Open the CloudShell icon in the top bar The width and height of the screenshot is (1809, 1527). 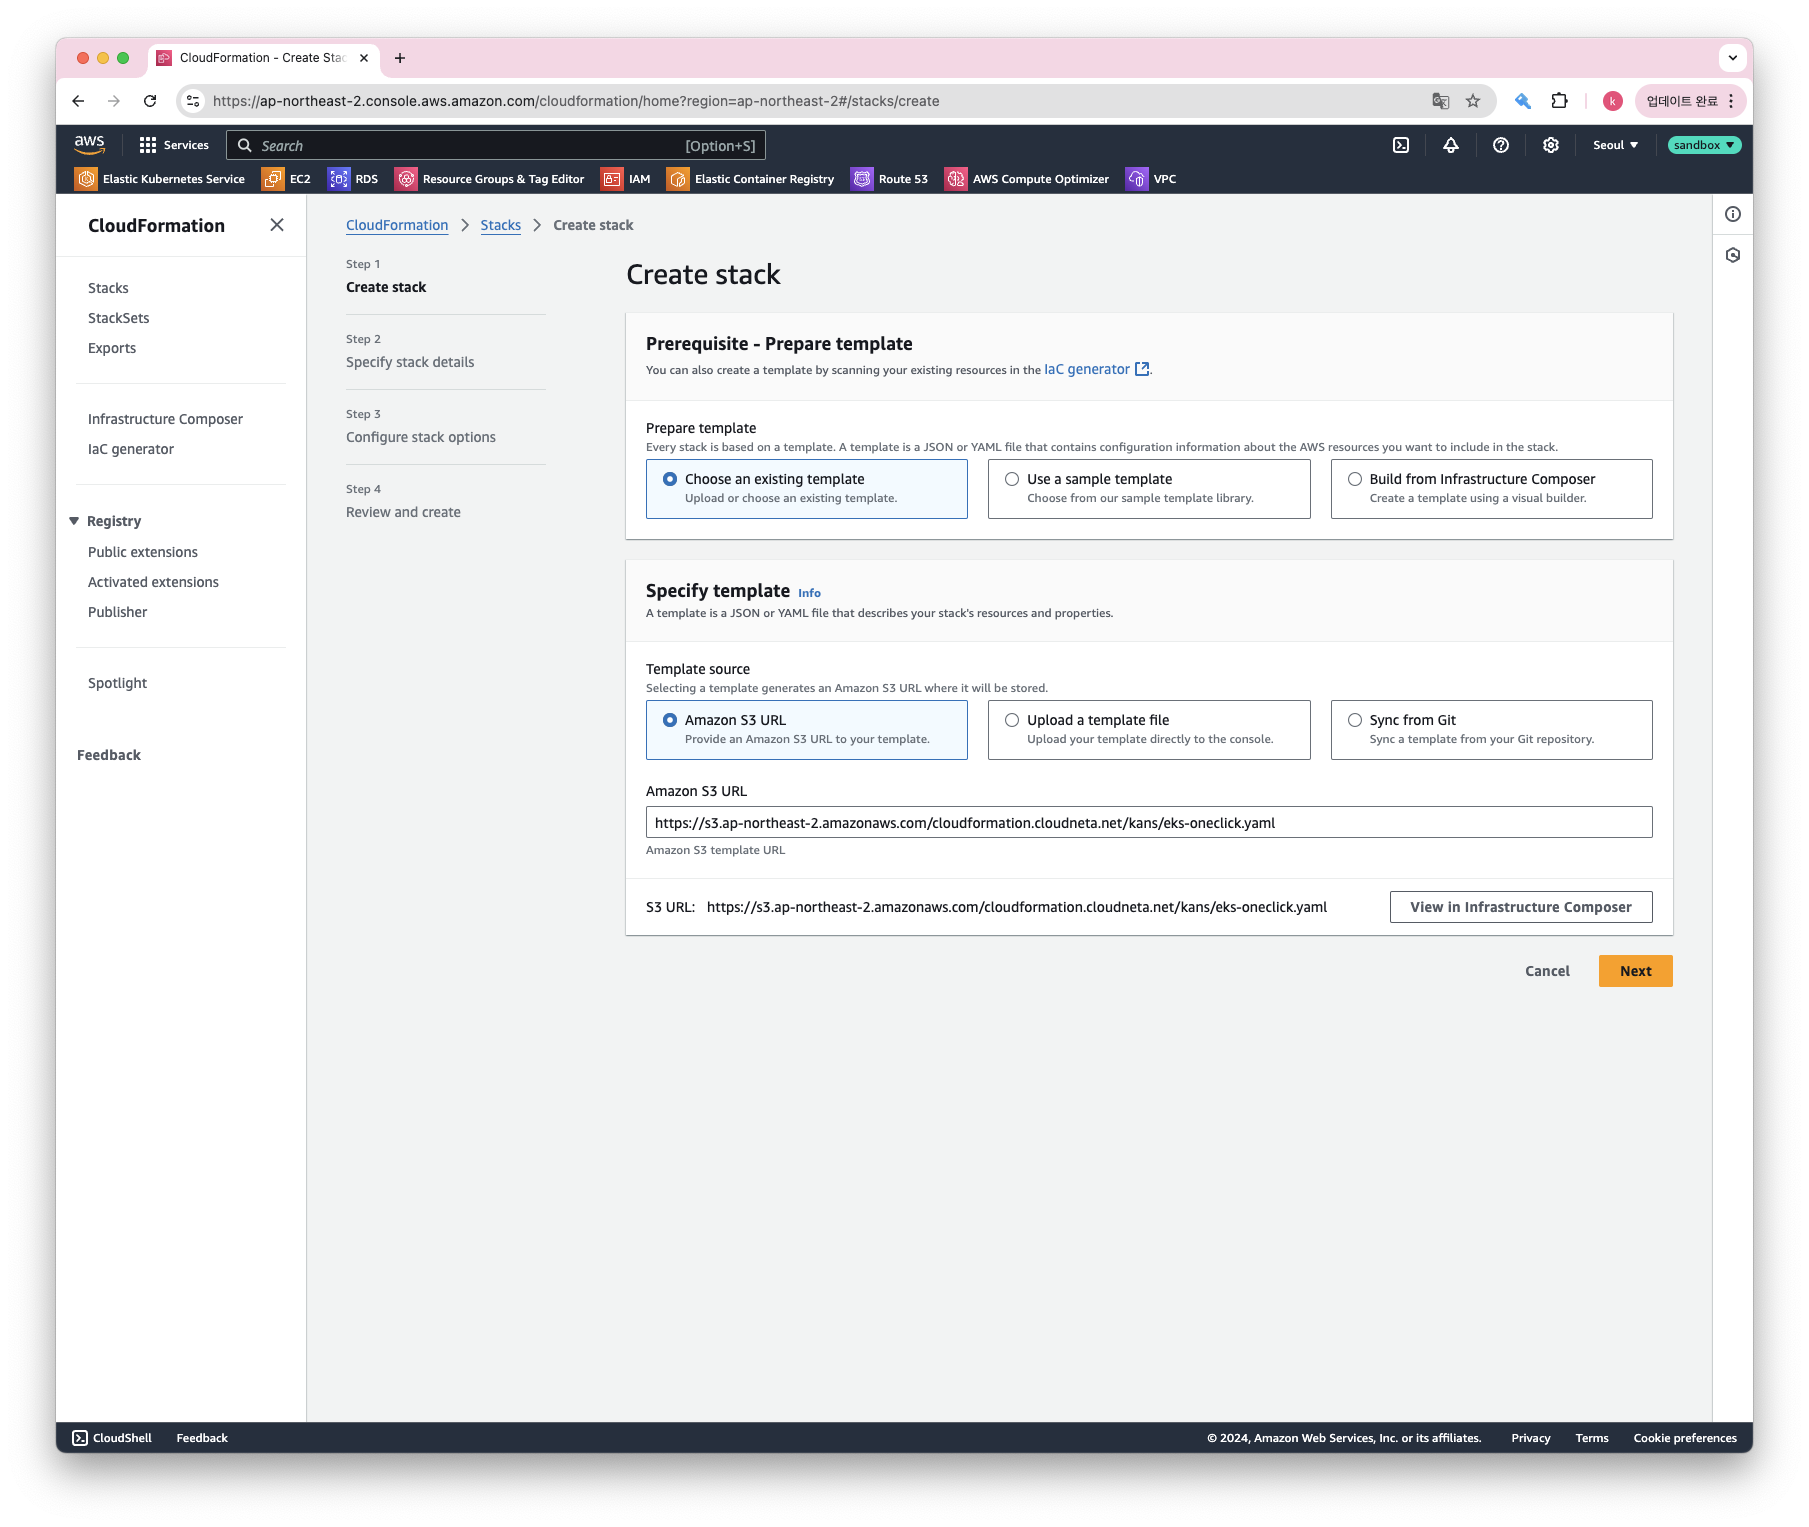1401,145
